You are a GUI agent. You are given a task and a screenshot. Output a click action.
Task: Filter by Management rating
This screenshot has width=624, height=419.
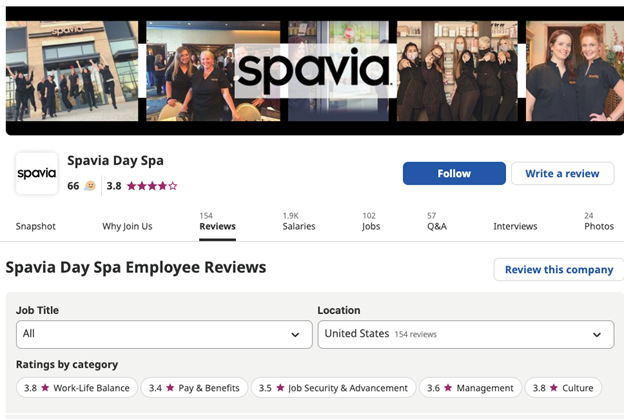click(470, 388)
